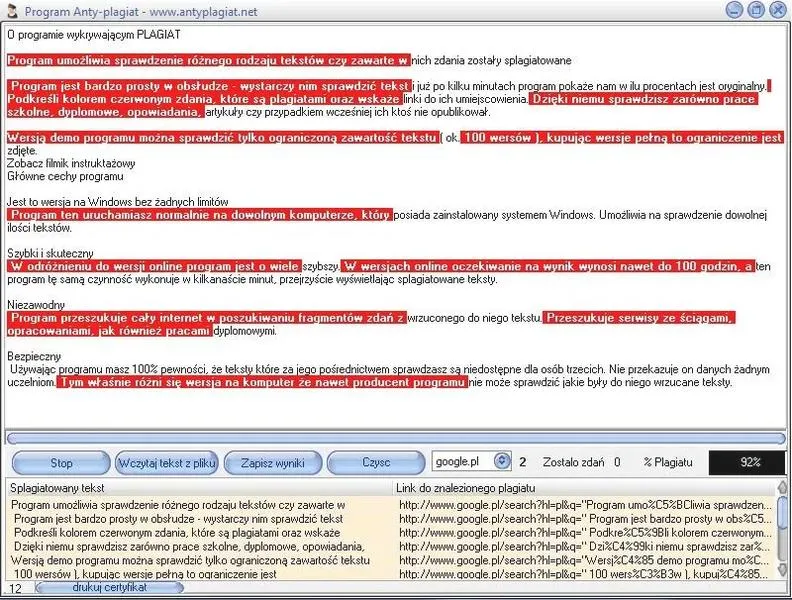This screenshot has width=792, height=600.
Task: Click the Stop button
Action: pos(61,463)
